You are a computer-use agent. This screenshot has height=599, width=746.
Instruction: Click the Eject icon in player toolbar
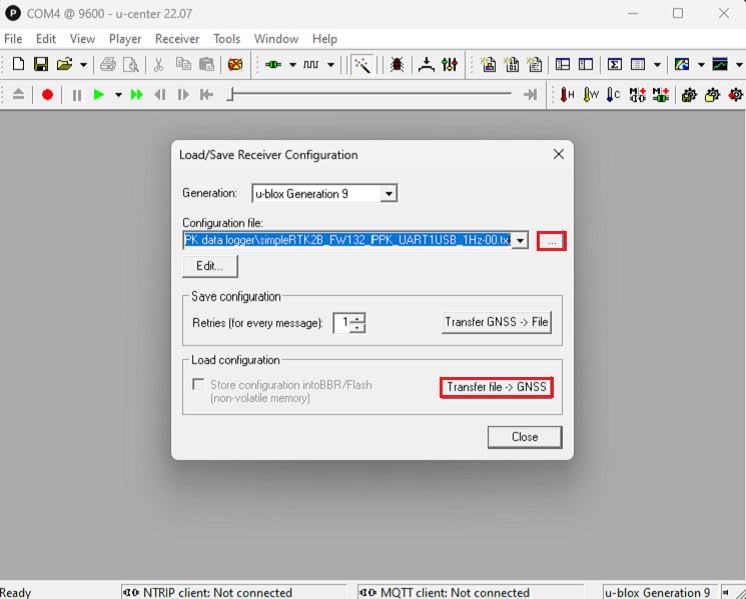(x=19, y=95)
